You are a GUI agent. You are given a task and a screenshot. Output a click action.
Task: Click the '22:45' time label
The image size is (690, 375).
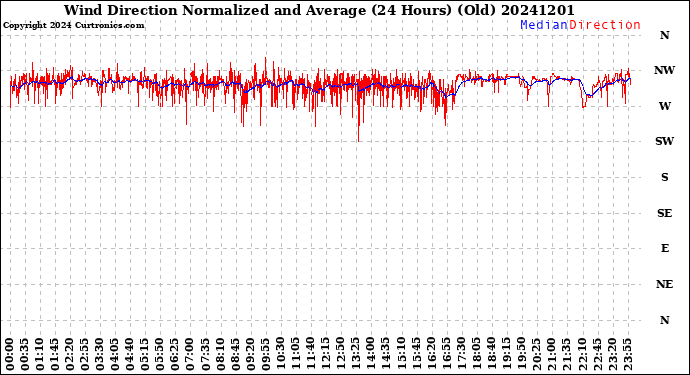(597, 354)
